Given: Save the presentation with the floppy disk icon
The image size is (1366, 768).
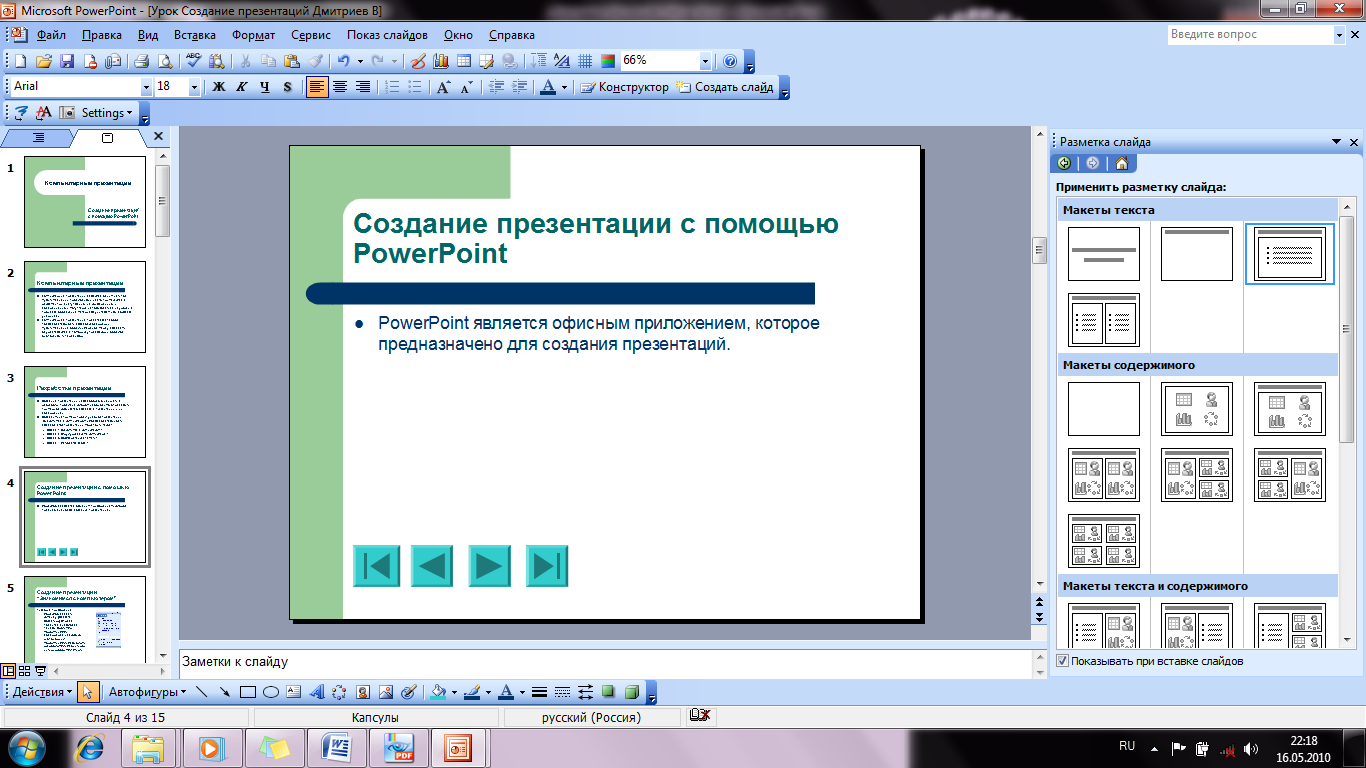Looking at the screenshot, I should (67, 61).
